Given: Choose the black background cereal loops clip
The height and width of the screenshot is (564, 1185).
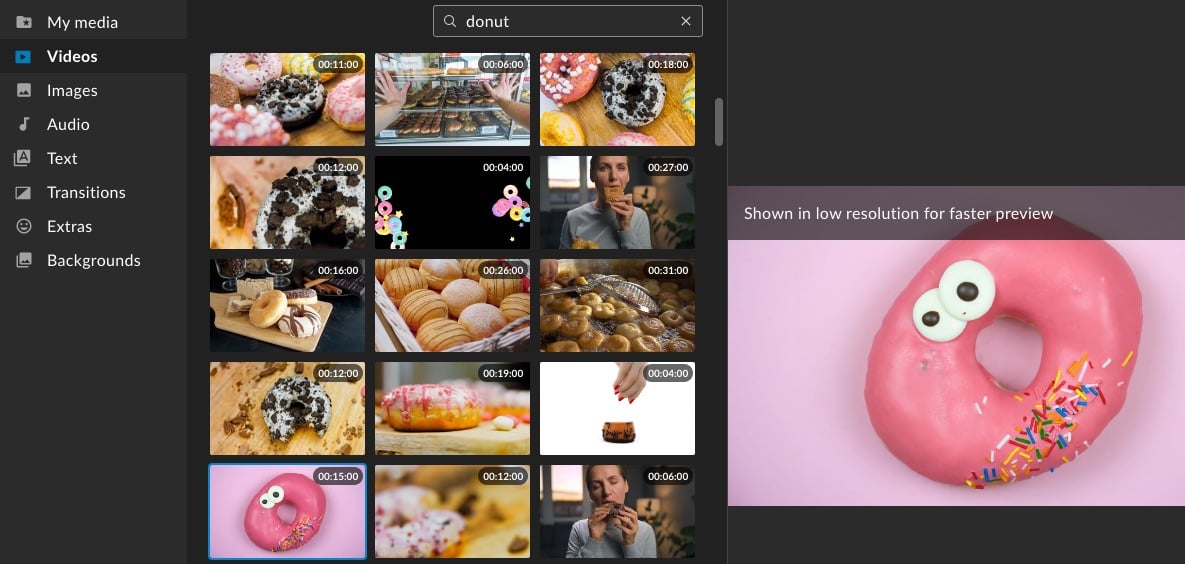Looking at the screenshot, I should coord(452,202).
